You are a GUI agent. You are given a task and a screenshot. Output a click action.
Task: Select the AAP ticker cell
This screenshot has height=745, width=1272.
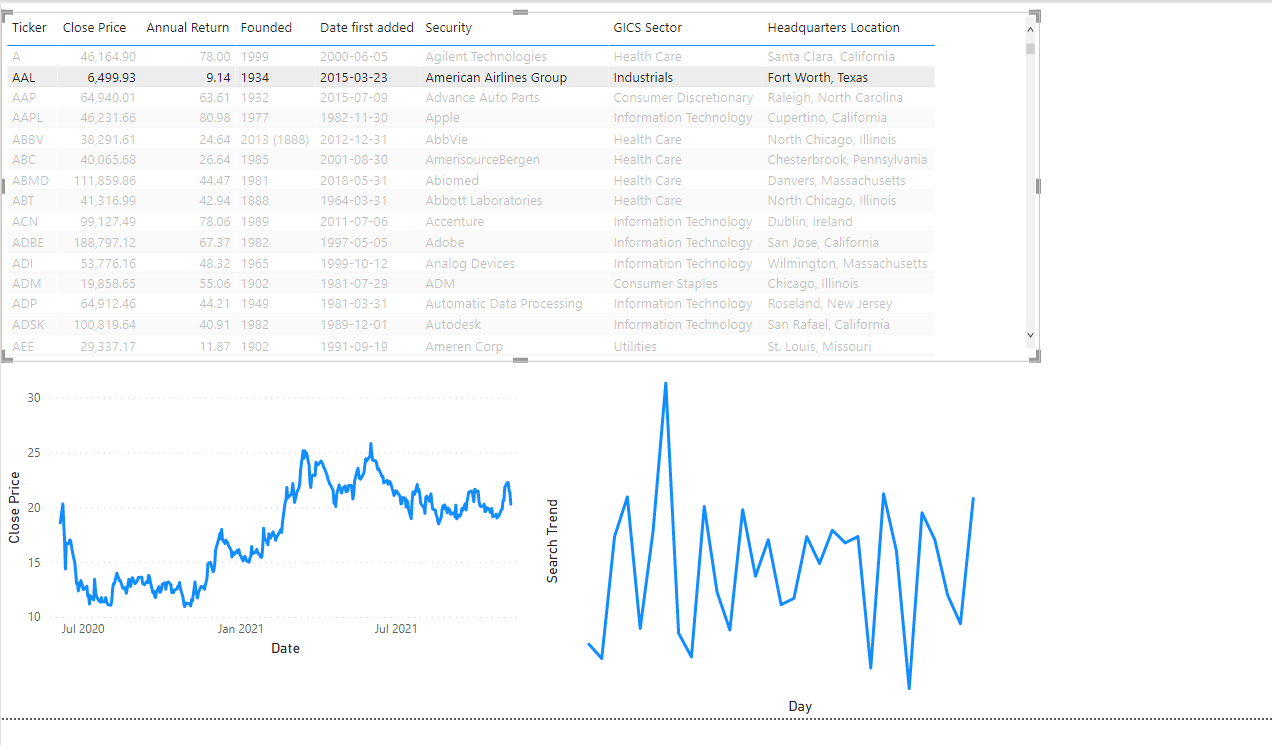23,98
